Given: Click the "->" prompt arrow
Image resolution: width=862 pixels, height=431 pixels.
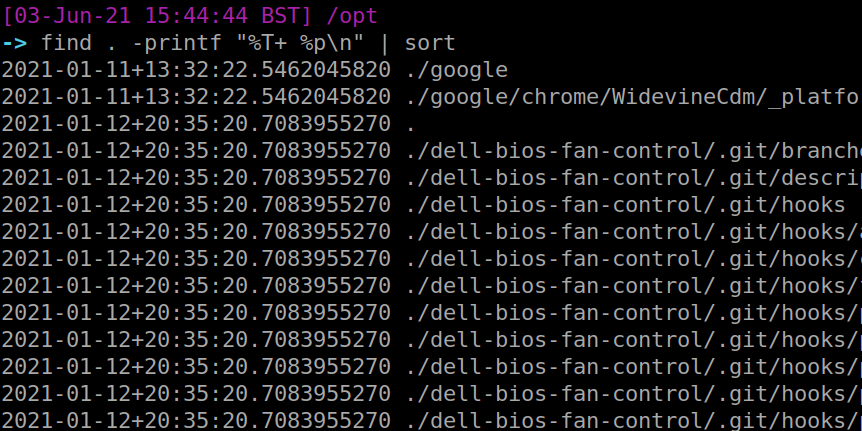Looking at the screenshot, I should coord(14,43).
